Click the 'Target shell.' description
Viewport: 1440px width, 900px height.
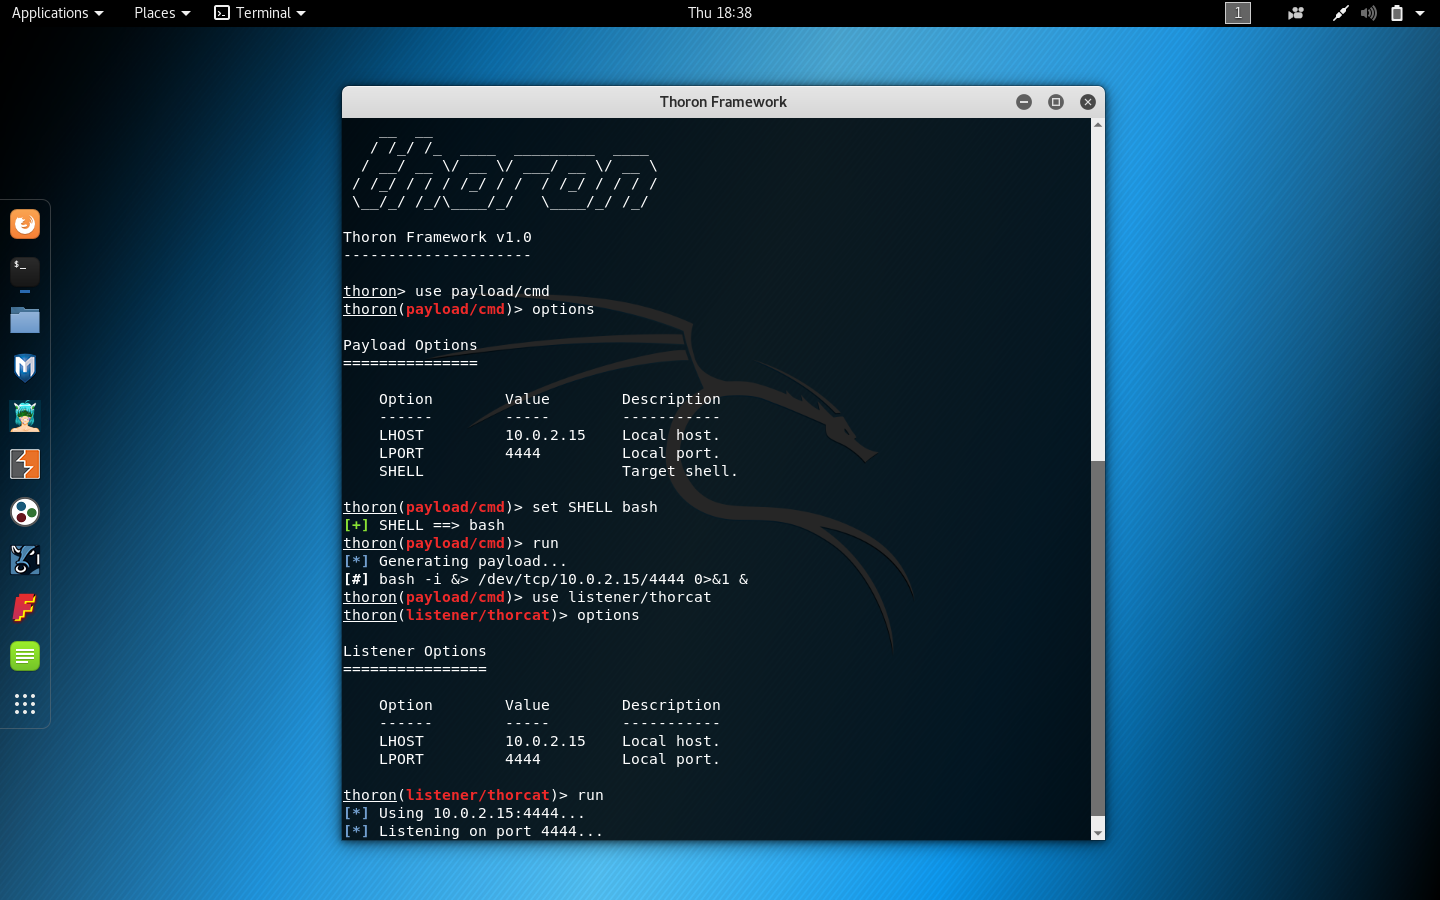[x=680, y=471]
